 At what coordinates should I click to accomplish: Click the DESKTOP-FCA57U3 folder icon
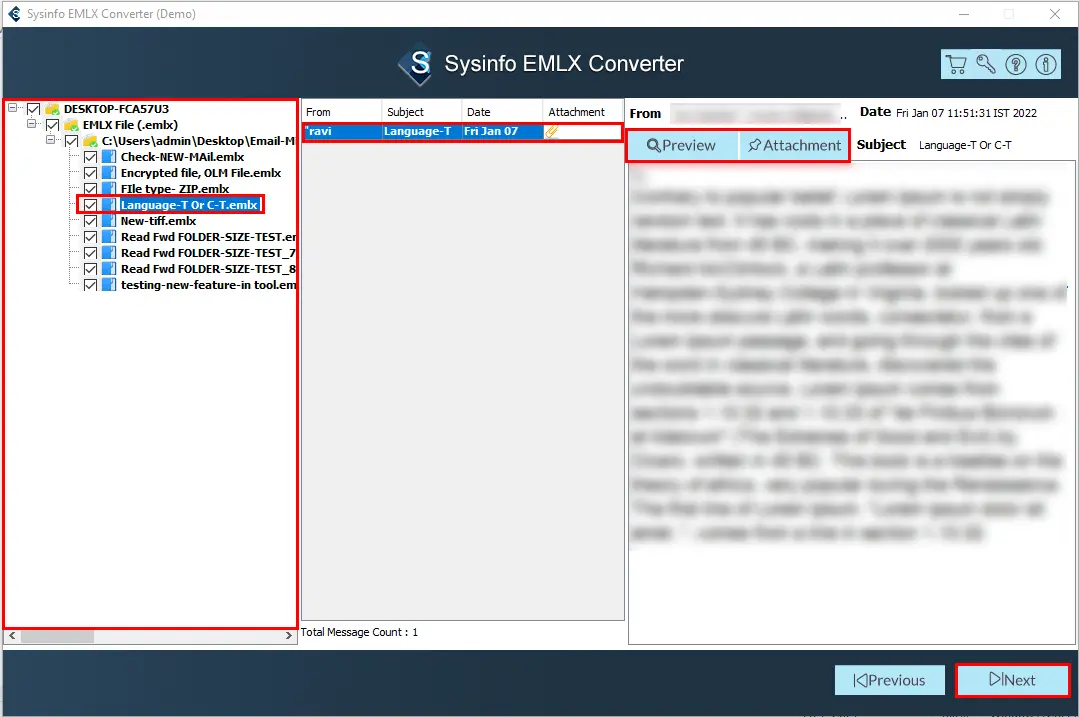point(52,109)
